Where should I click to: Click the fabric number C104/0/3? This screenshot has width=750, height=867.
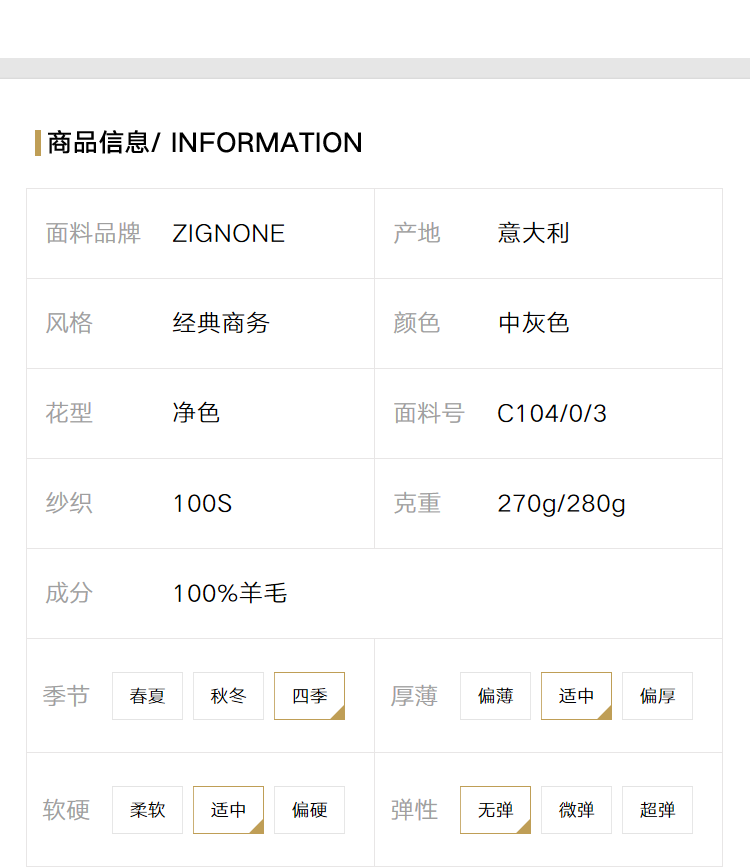coord(551,414)
